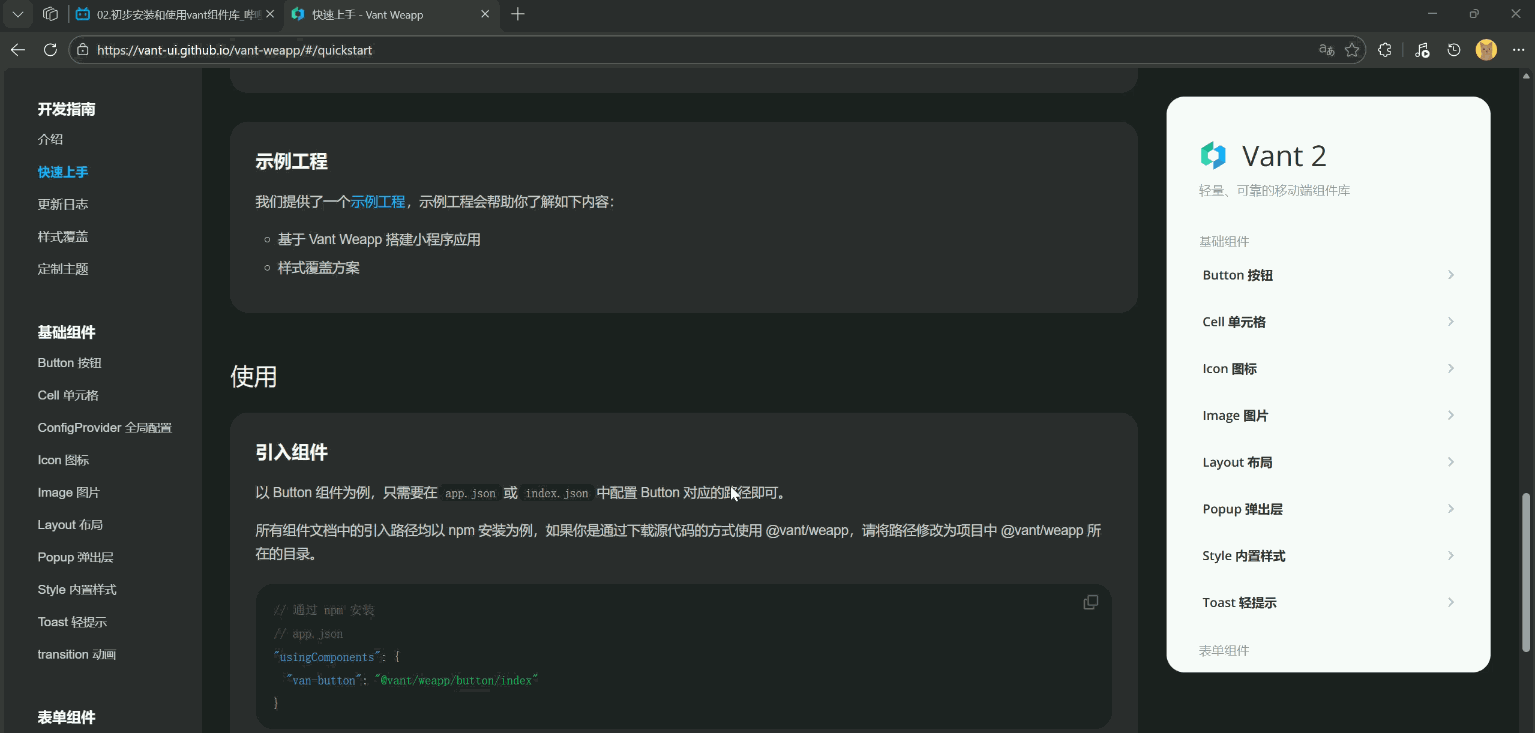Screen dimensions: 1535x733
Task: View site information lock icon
Action: [x=82, y=50]
